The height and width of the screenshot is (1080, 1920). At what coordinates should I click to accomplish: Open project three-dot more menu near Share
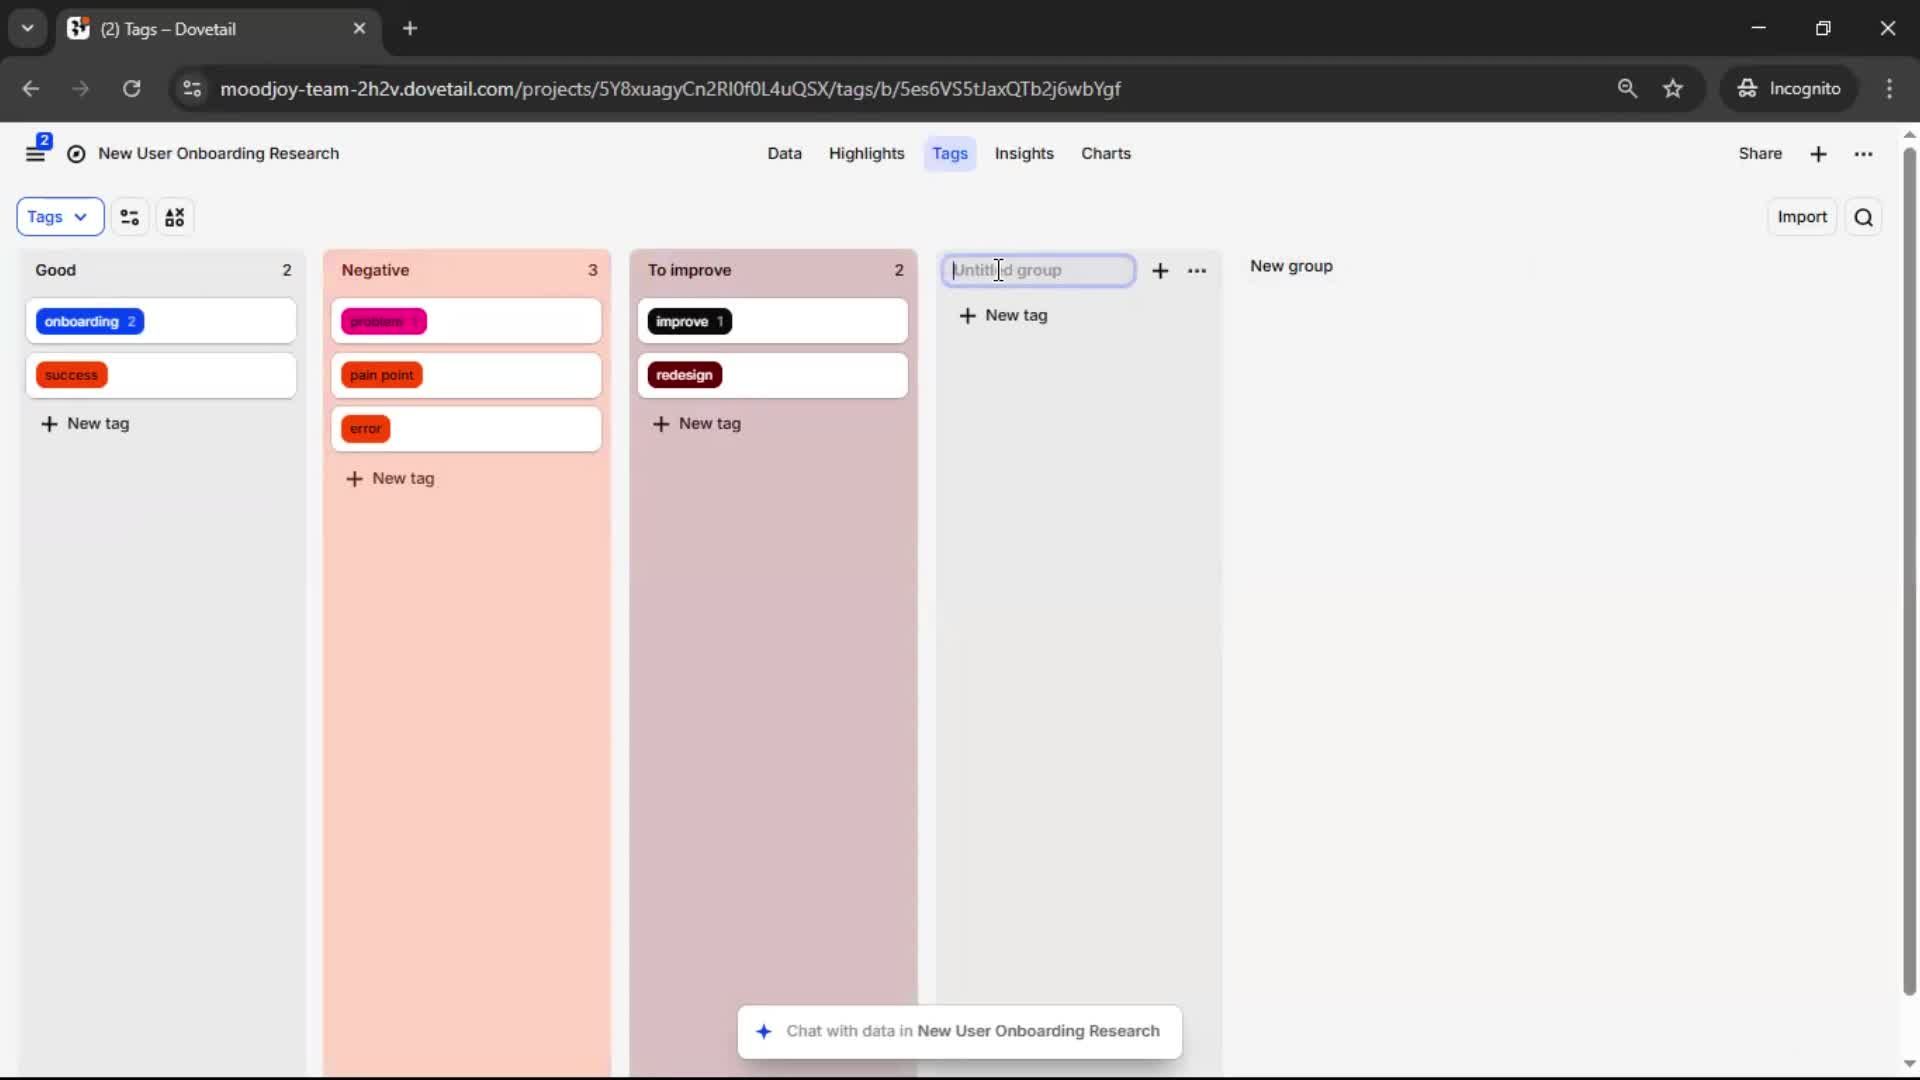1863,154
